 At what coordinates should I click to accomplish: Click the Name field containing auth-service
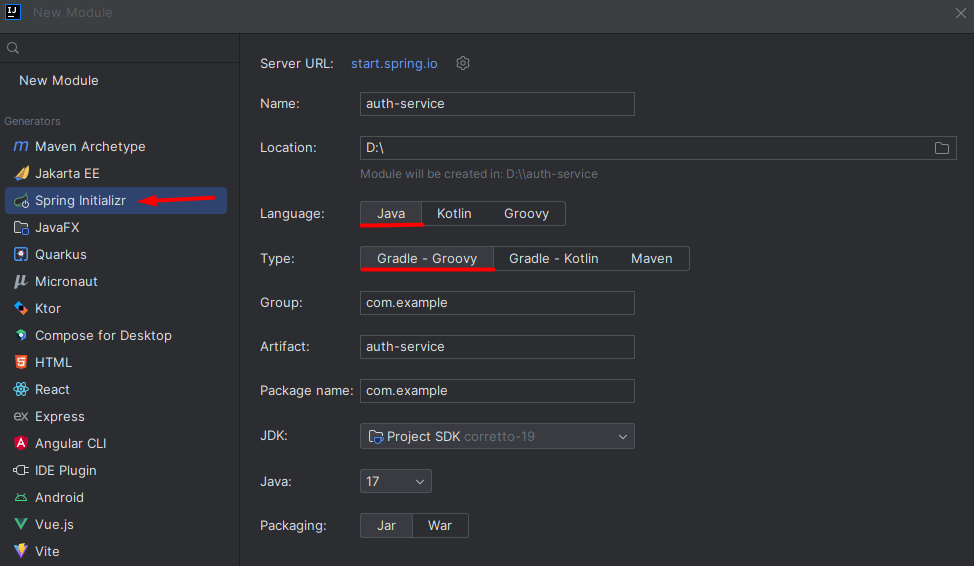(x=497, y=104)
